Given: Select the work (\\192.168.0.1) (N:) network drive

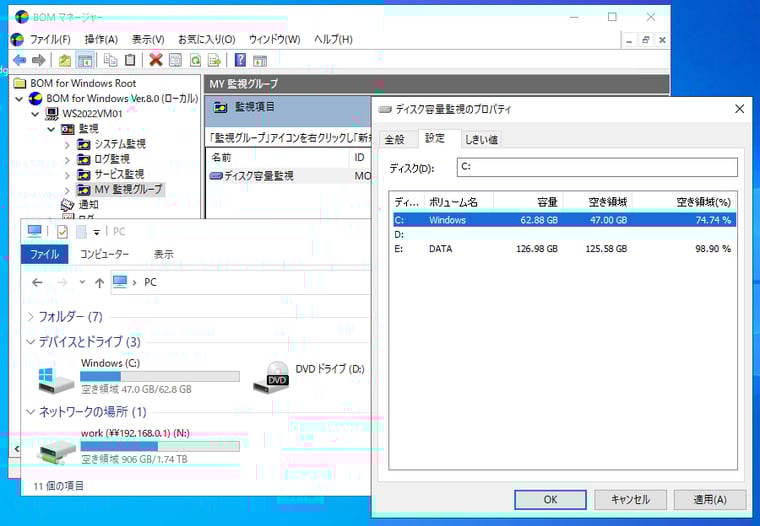Looking at the screenshot, I should point(138,446).
